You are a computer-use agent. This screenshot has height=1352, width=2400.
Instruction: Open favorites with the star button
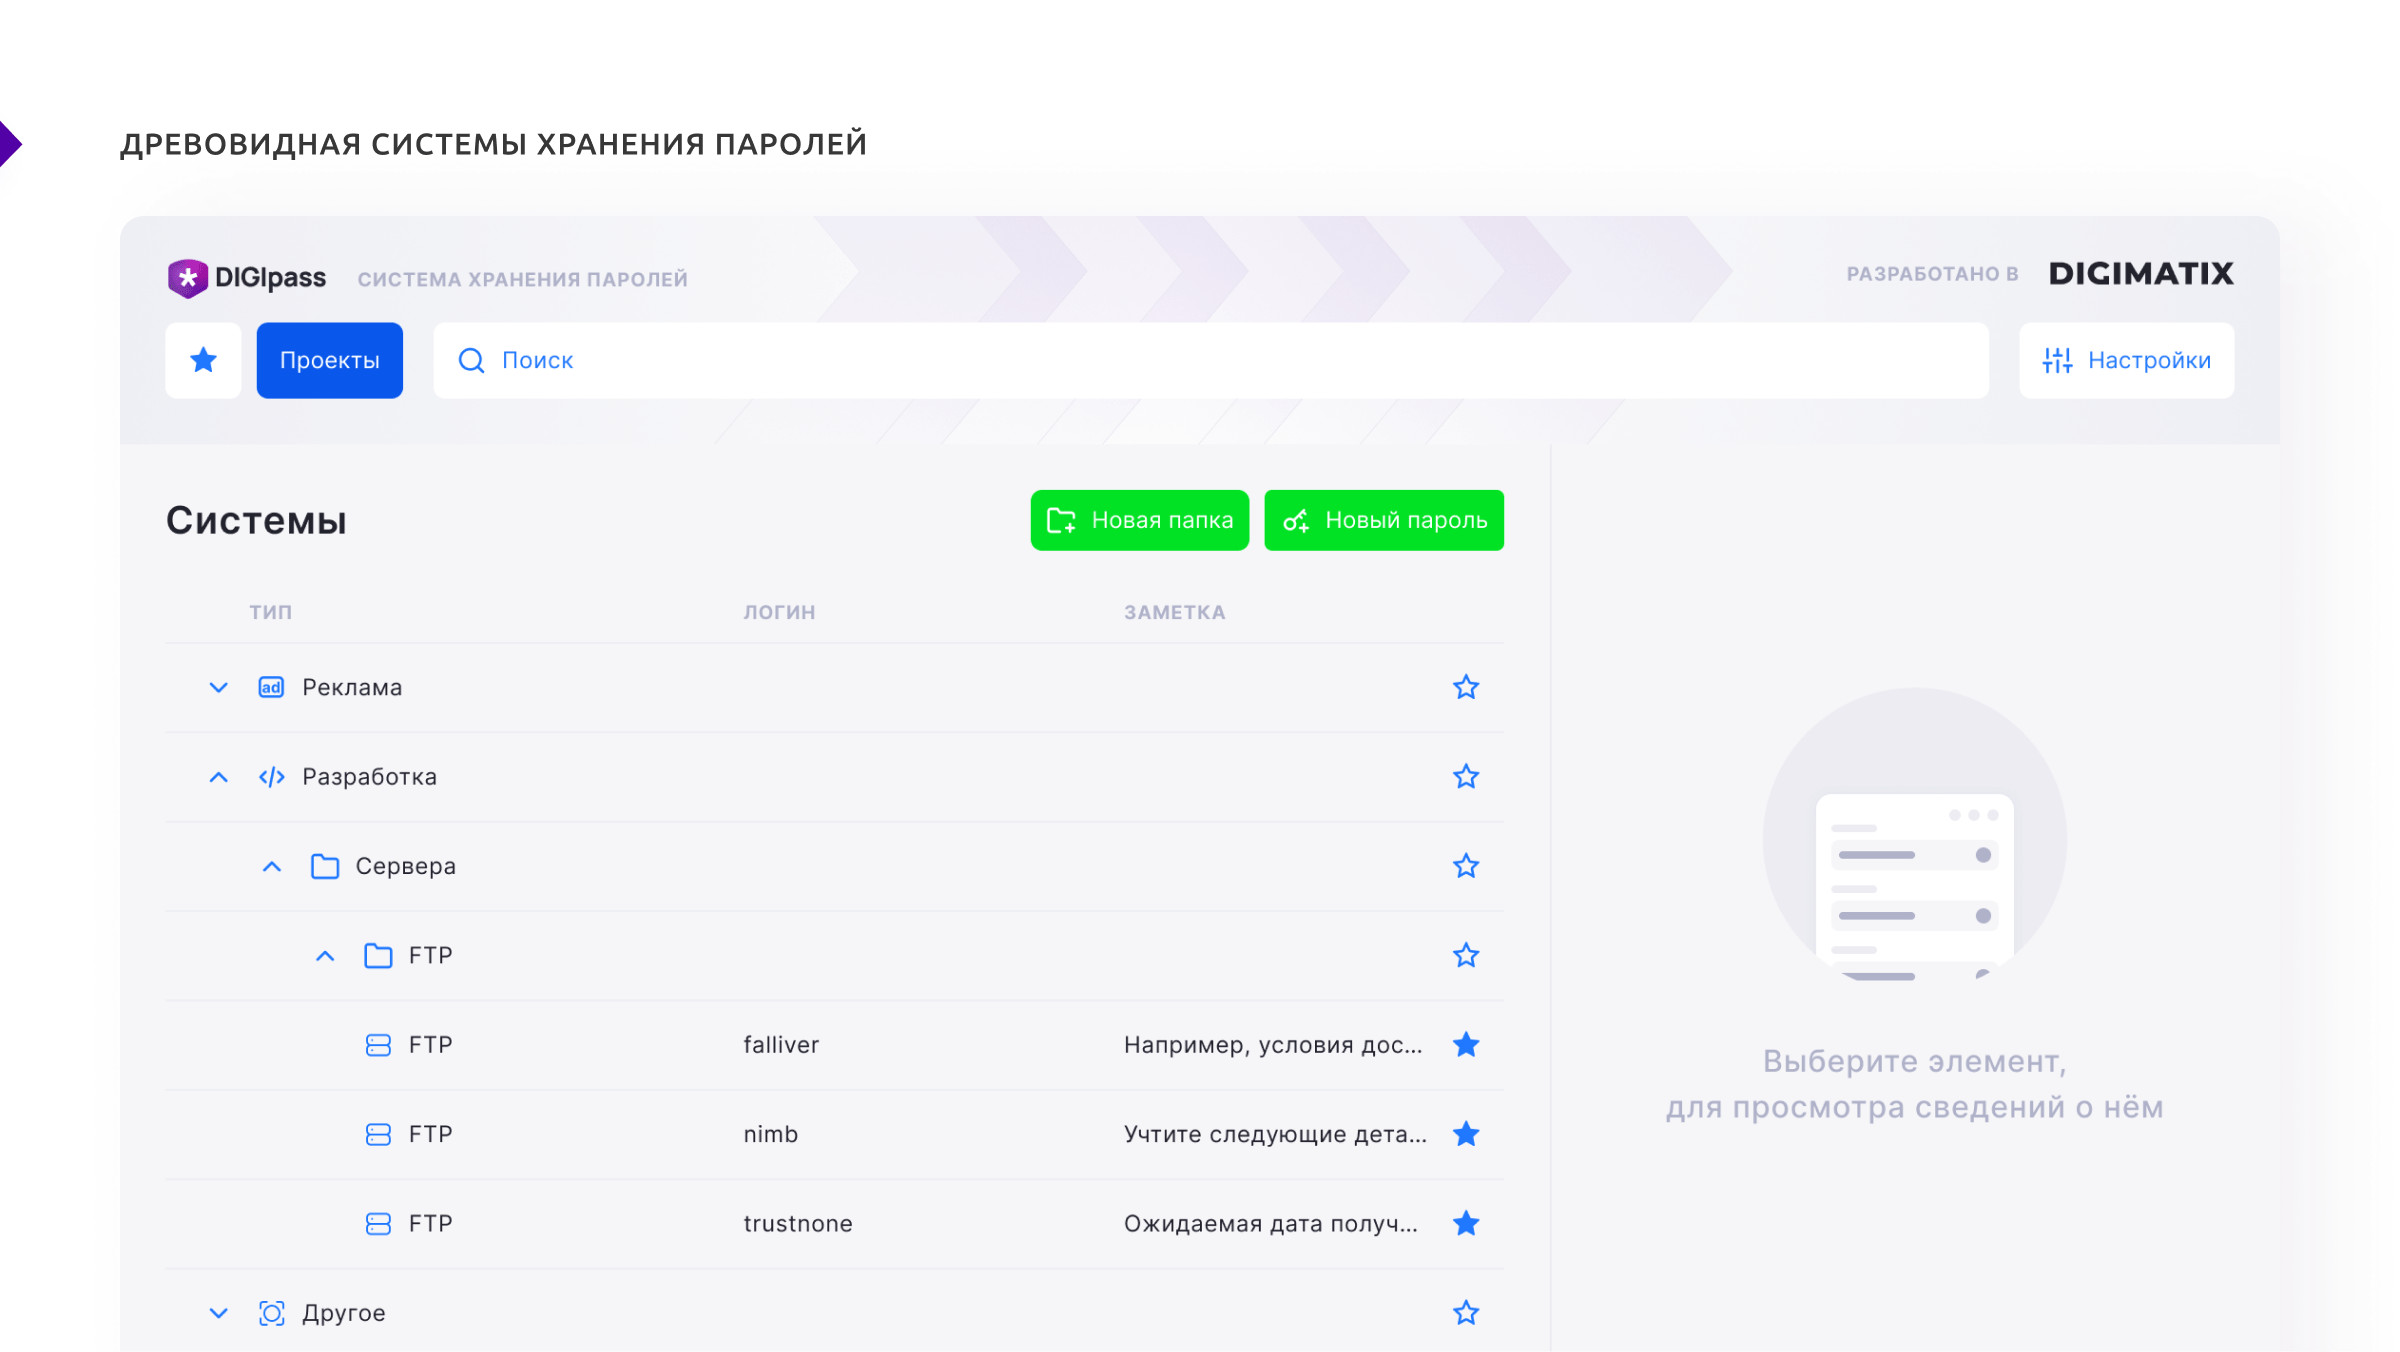click(x=203, y=360)
